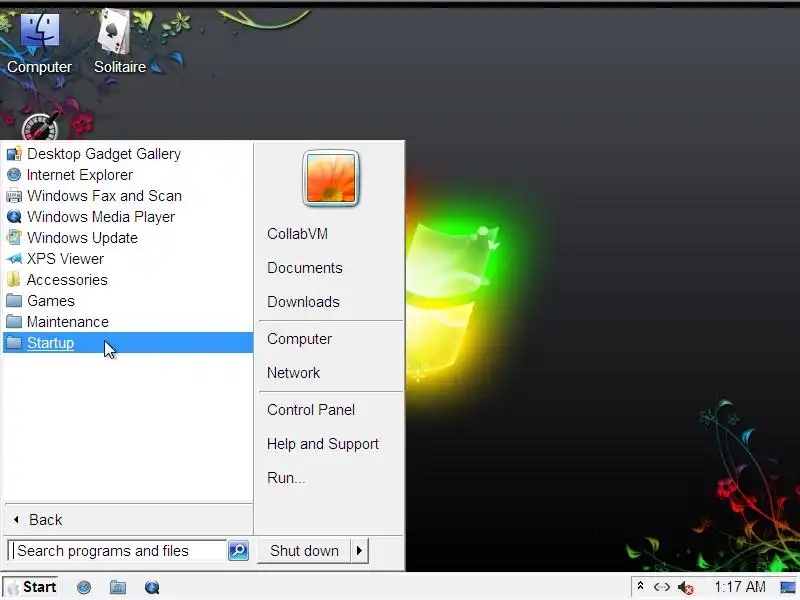The width and height of the screenshot is (800, 600).
Task: Open Computer from the Start menu right pane
Action: (299, 339)
